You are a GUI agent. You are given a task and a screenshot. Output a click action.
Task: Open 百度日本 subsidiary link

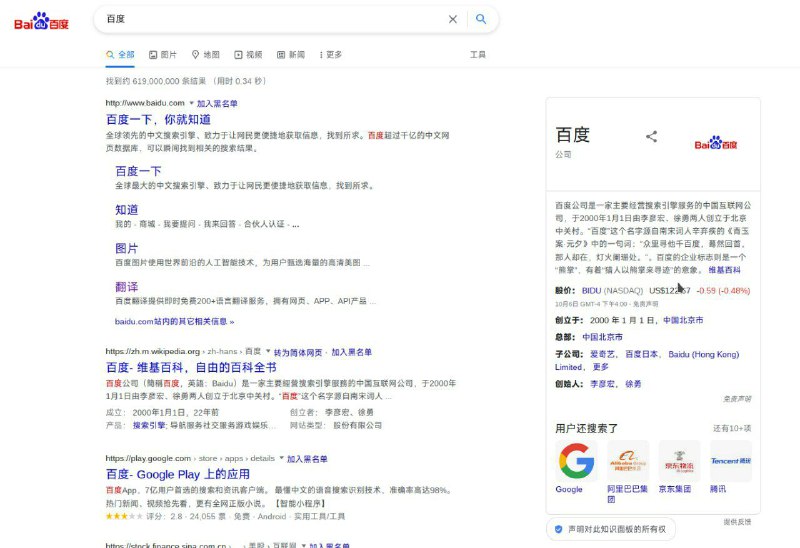tap(641, 354)
